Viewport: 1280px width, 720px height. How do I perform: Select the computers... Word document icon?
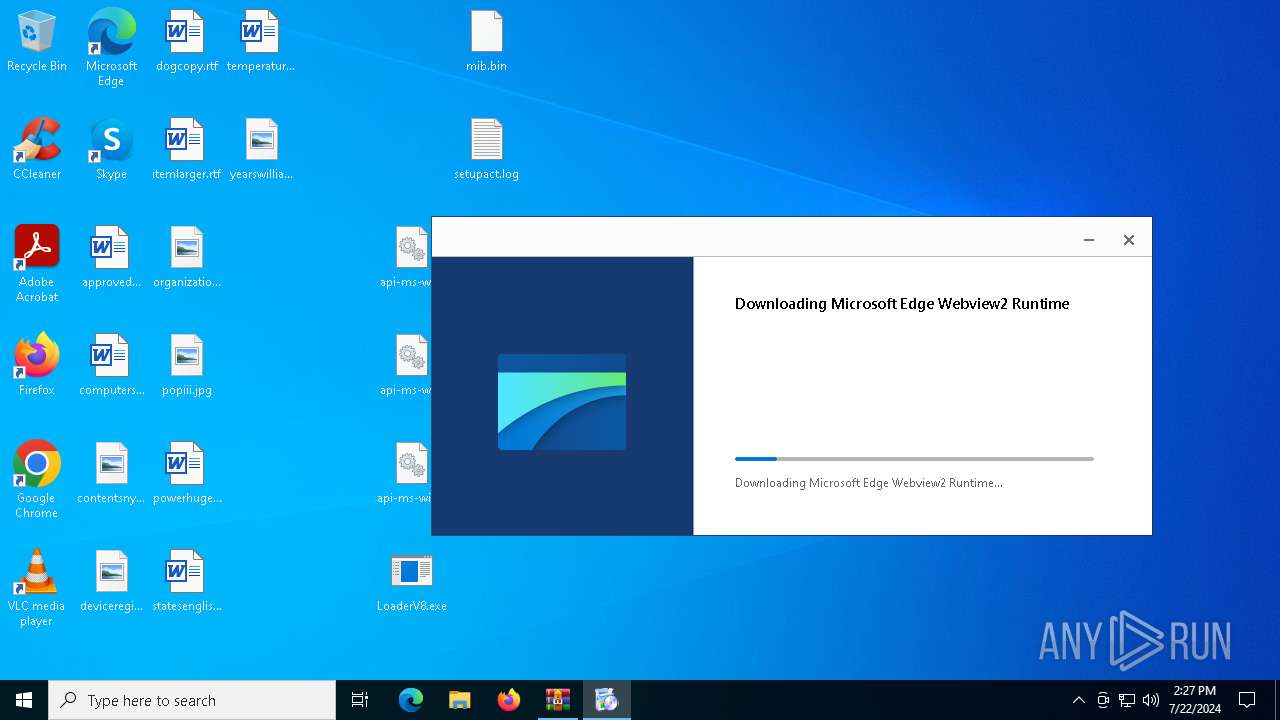point(111,366)
